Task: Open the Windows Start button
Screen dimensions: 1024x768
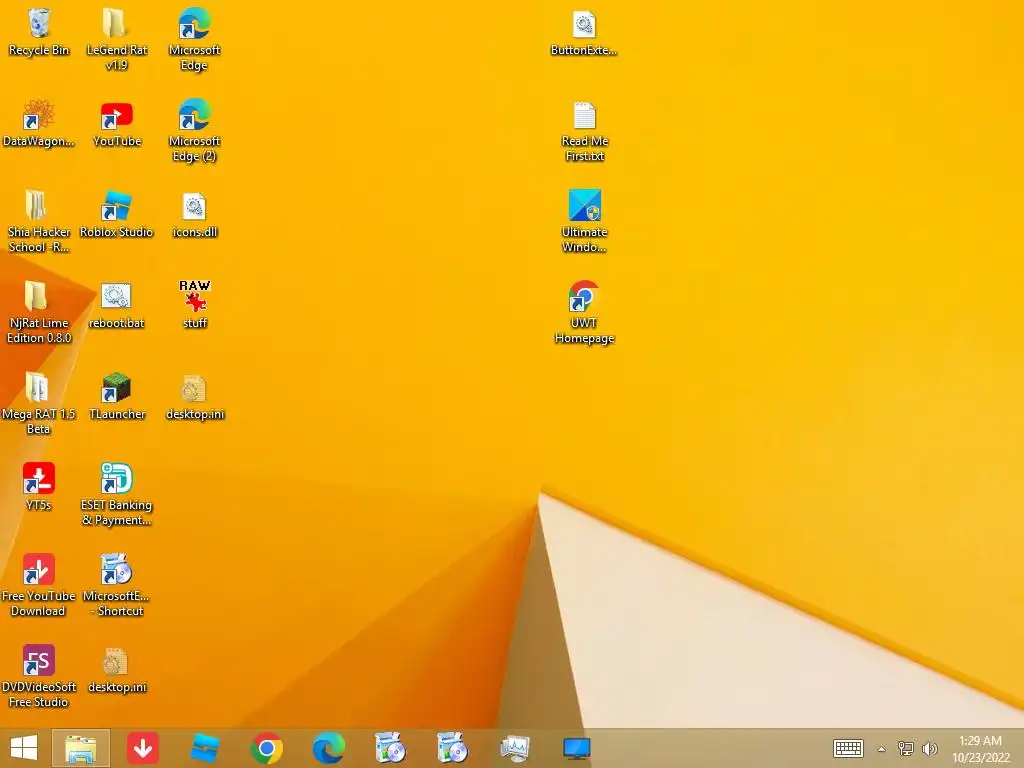Action: click(24, 748)
